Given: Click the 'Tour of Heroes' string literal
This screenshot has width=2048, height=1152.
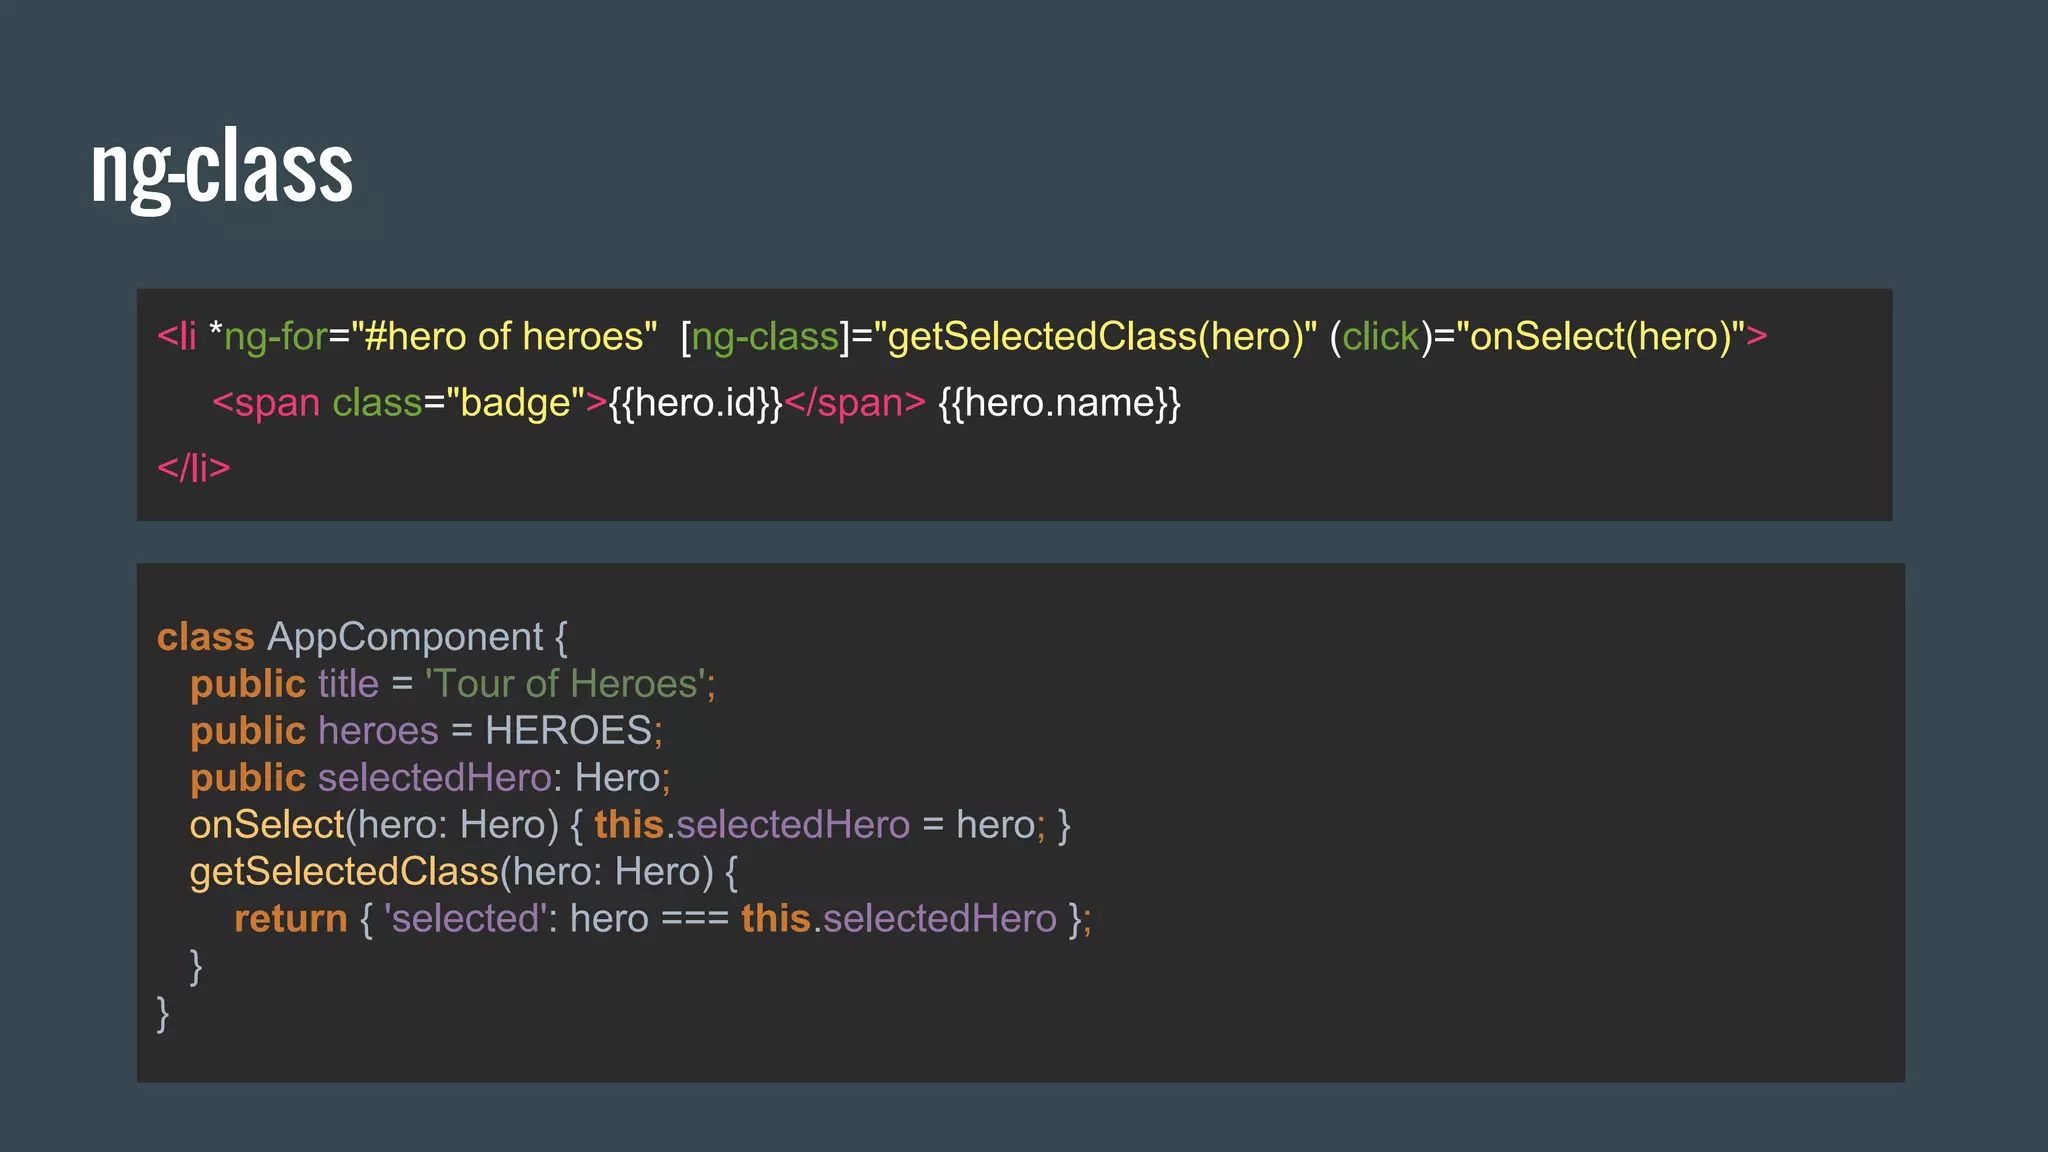Looking at the screenshot, I should [x=566, y=684].
